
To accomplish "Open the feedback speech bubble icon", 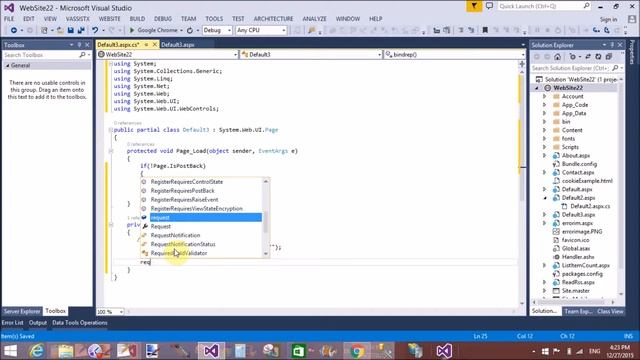I will 489,6.
